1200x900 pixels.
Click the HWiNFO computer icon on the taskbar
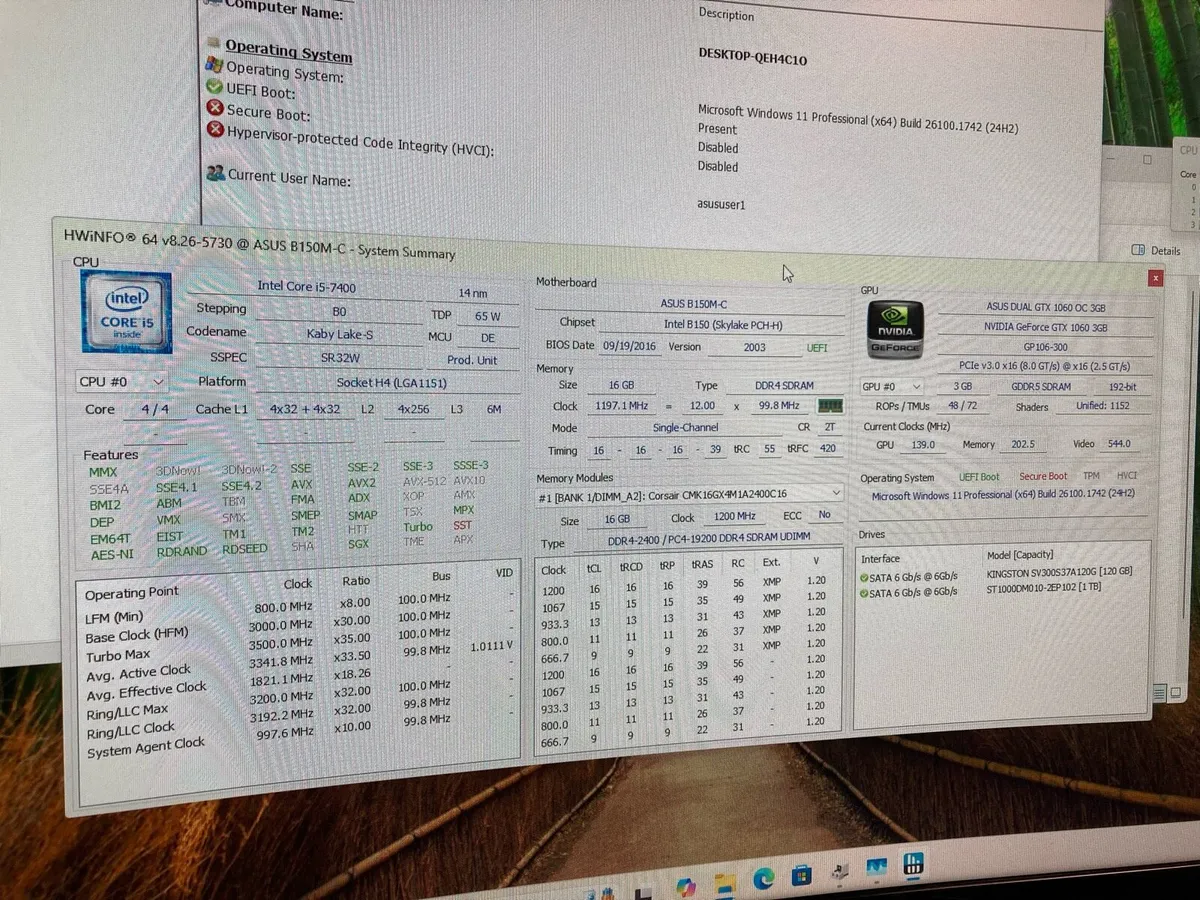pyautogui.click(x=839, y=872)
